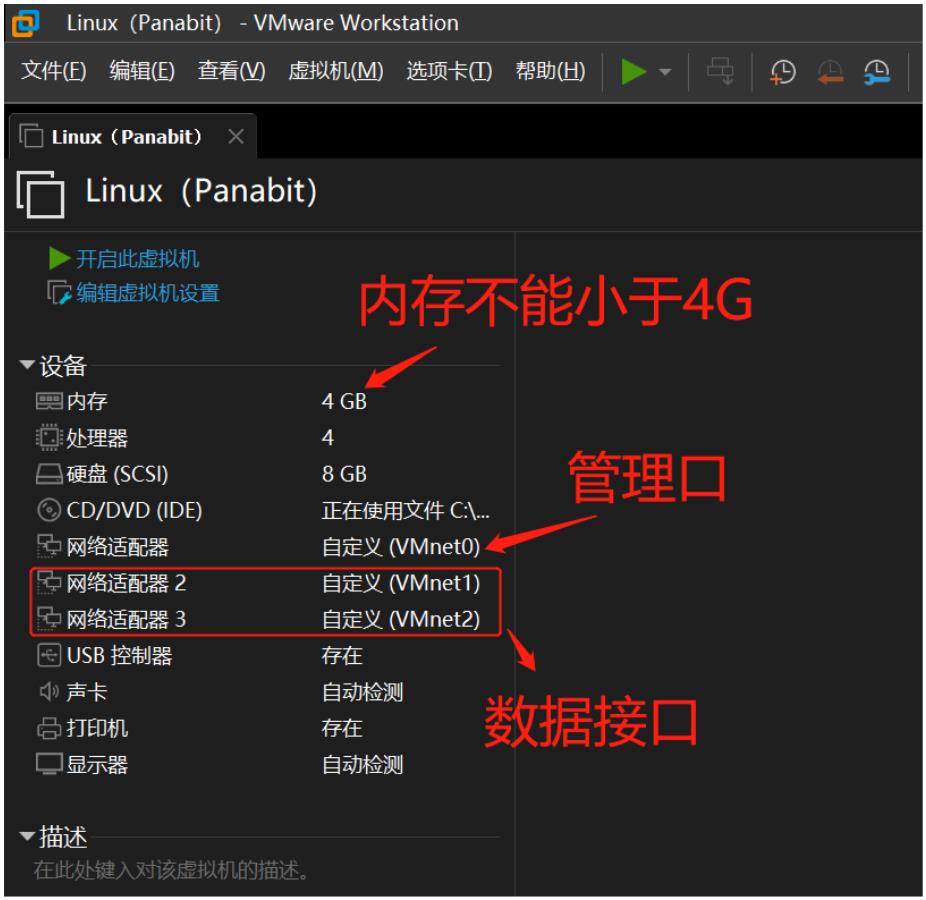Take a snapshot with the clock-plus icon
Screen dimensions: 926x900
782,72
